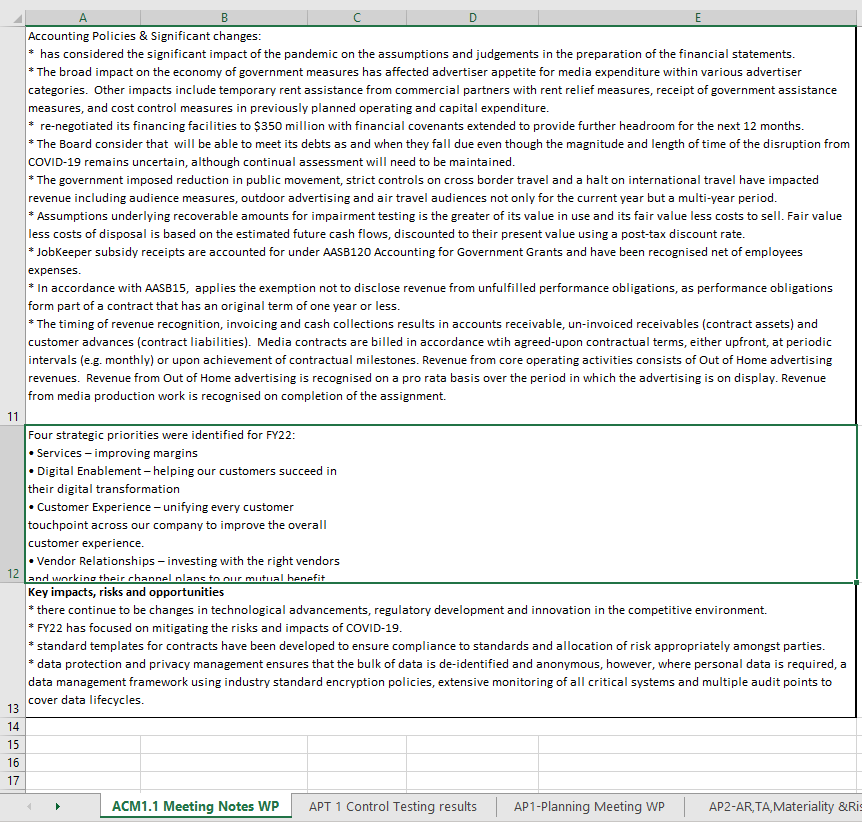Select column B header

click(x=224, y=18)
